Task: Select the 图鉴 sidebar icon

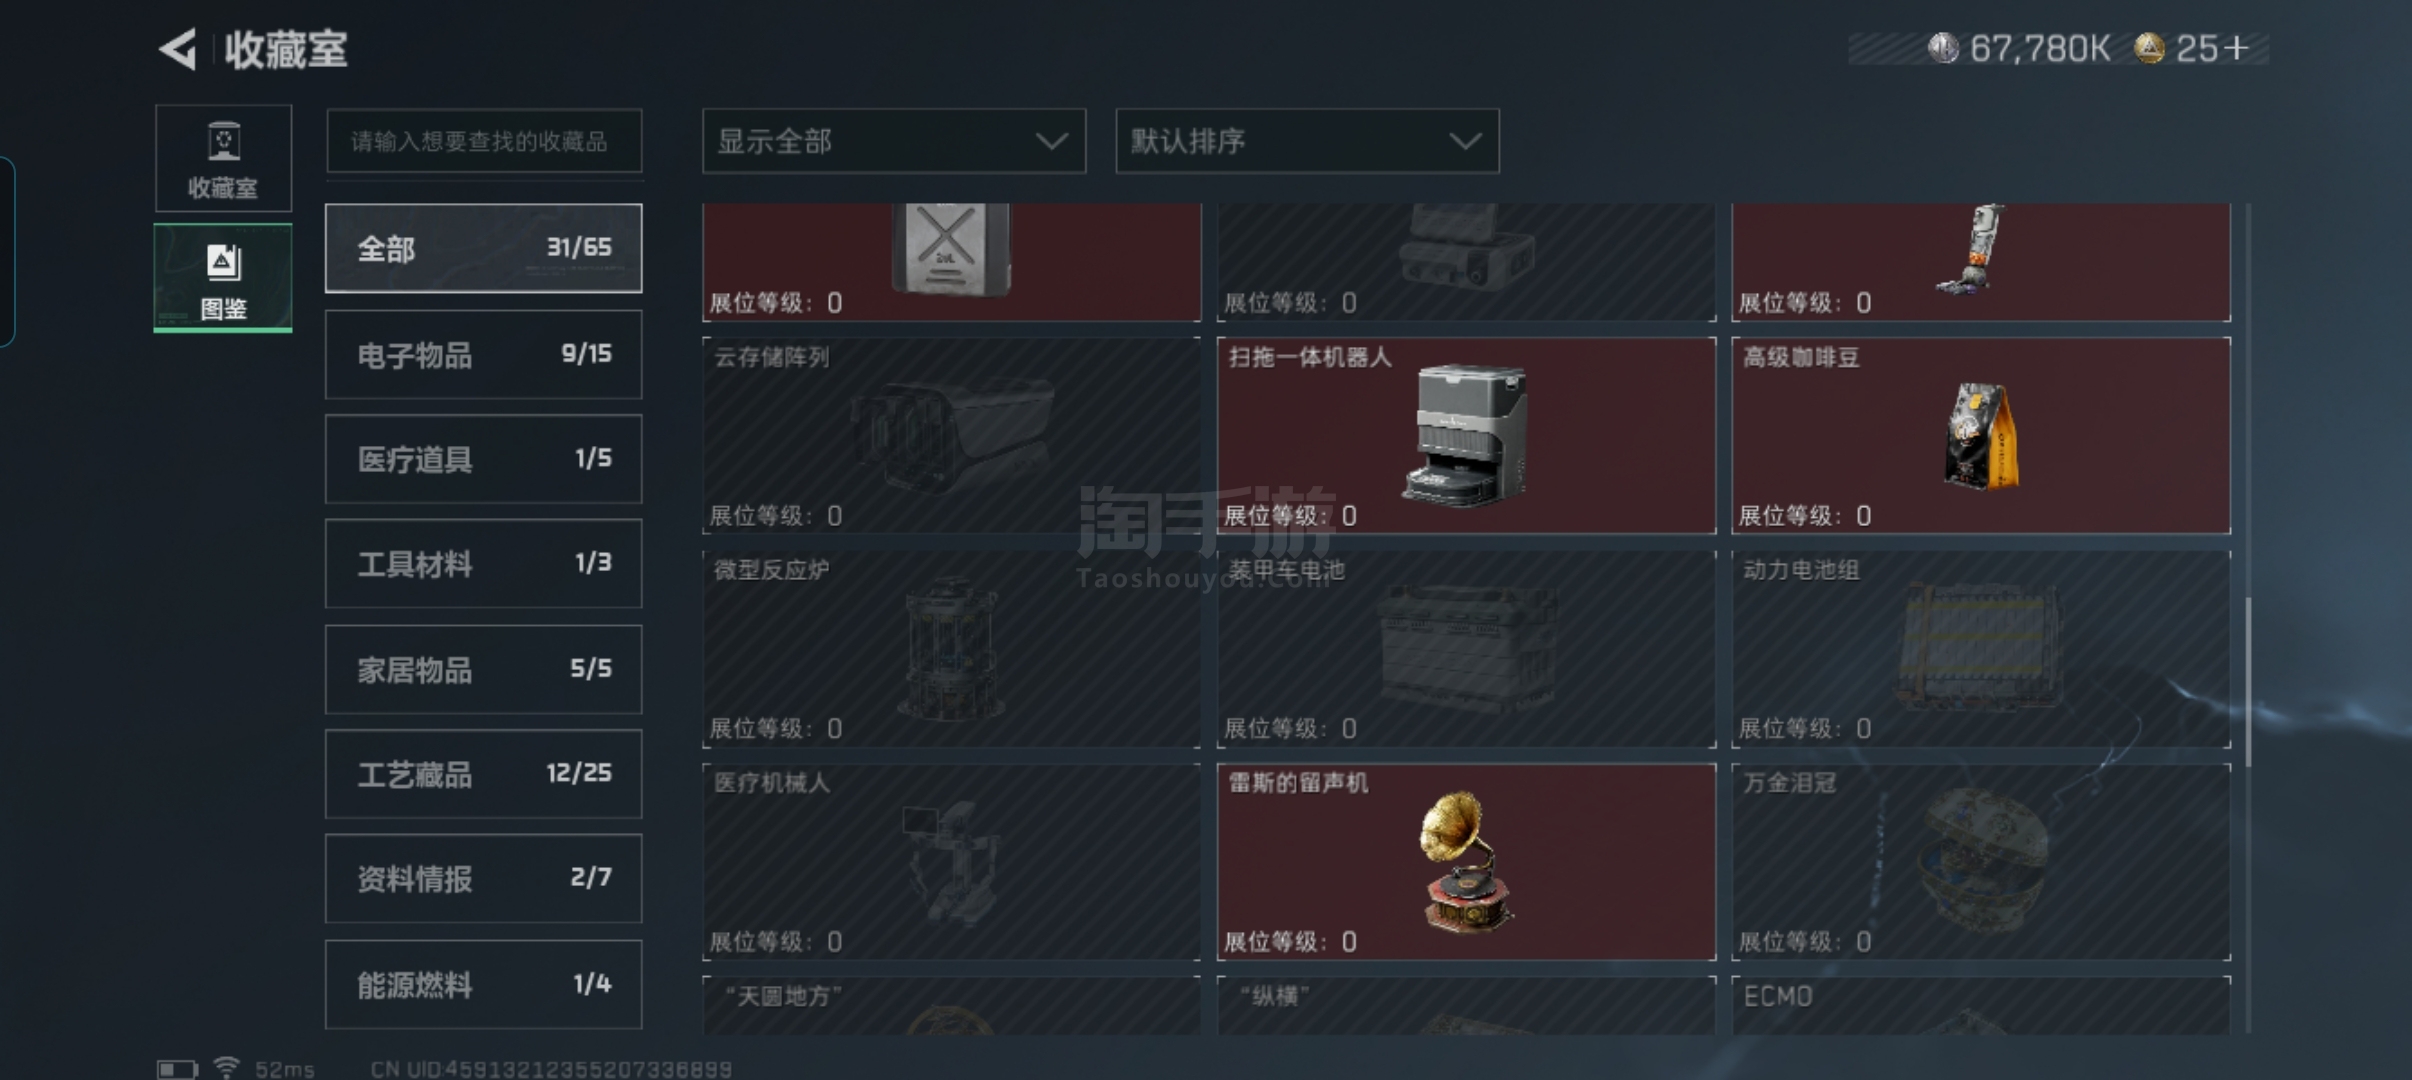Action: pos(223,278)
